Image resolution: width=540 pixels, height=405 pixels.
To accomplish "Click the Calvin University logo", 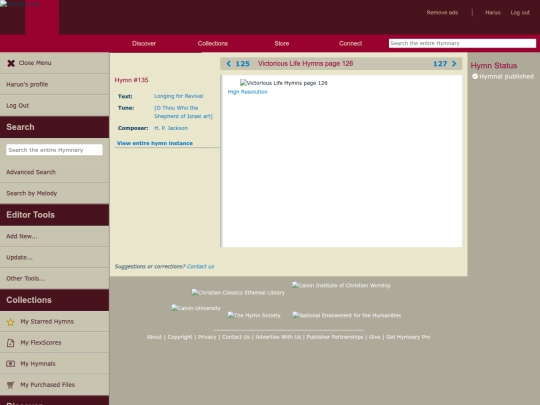I will [196, 308].
